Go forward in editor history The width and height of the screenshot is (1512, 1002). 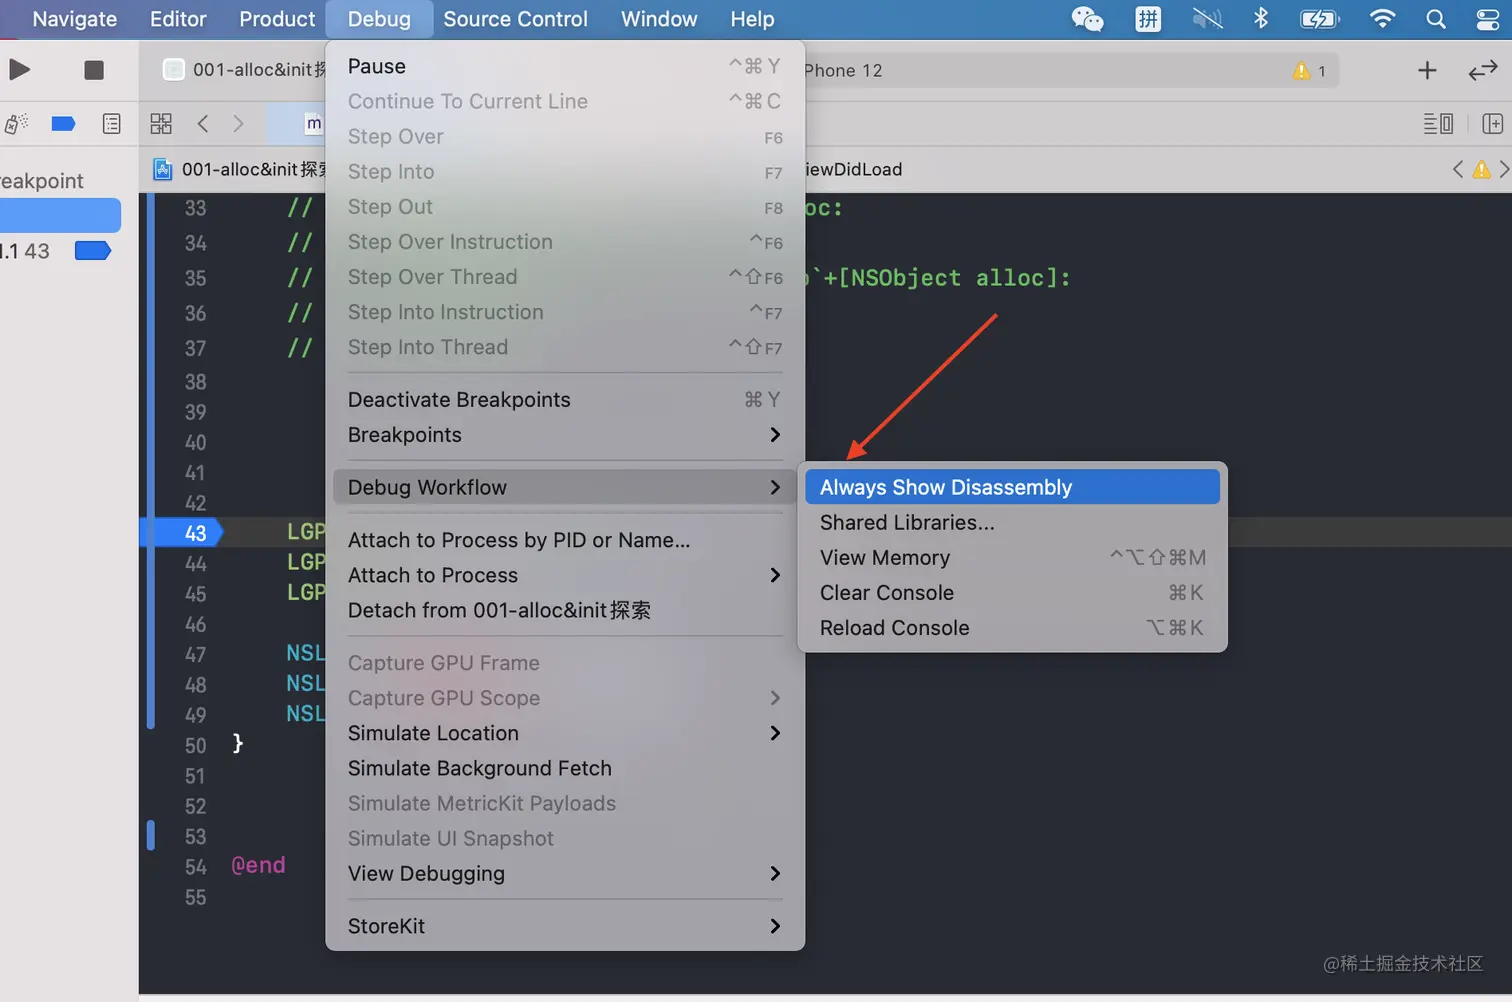point(238,123)
